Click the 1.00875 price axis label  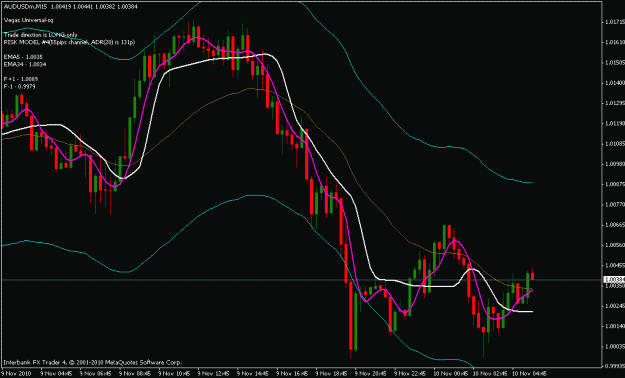pos(614,184)
